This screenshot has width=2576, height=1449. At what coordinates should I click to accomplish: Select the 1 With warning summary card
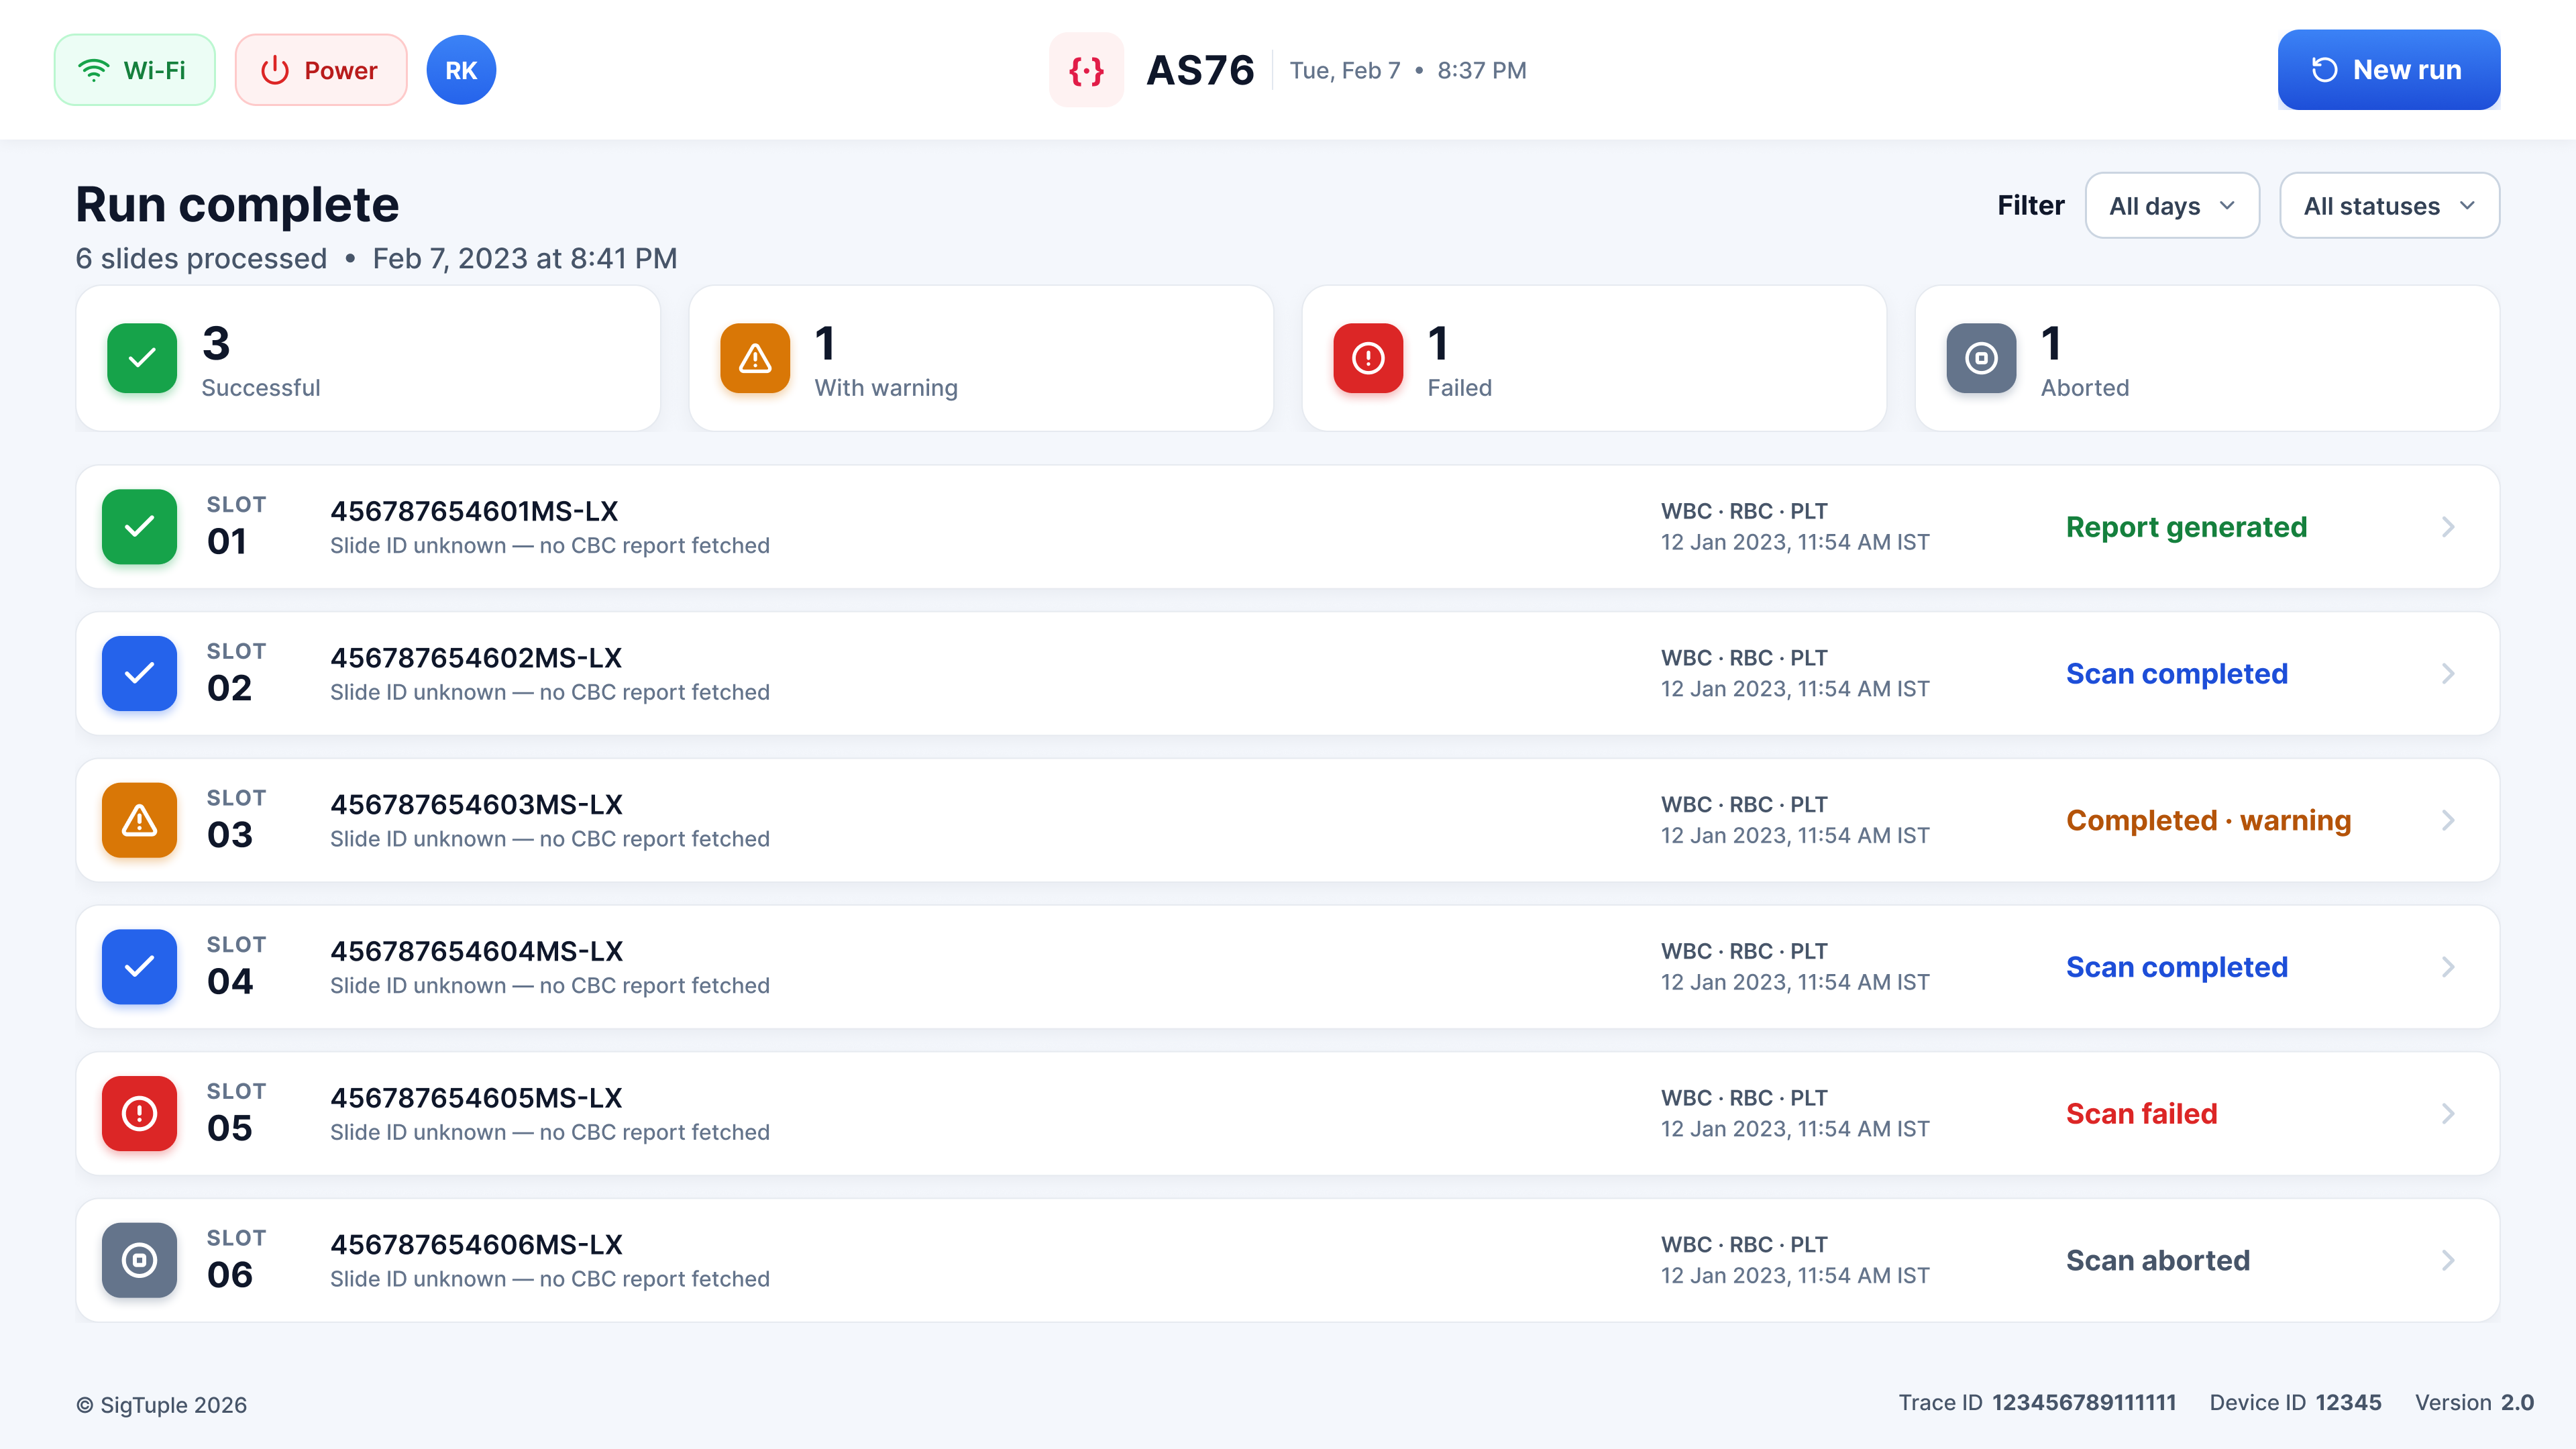(x=981, y=359)
